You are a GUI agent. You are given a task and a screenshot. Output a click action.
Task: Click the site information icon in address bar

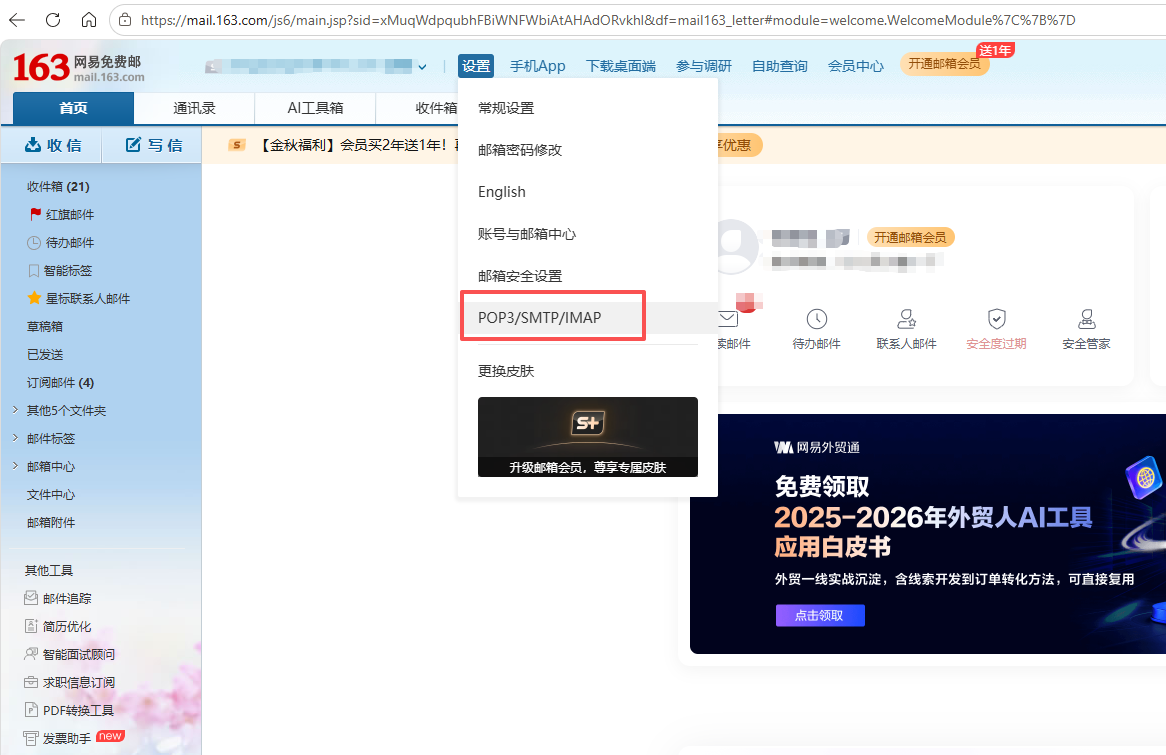pos(126,20)
